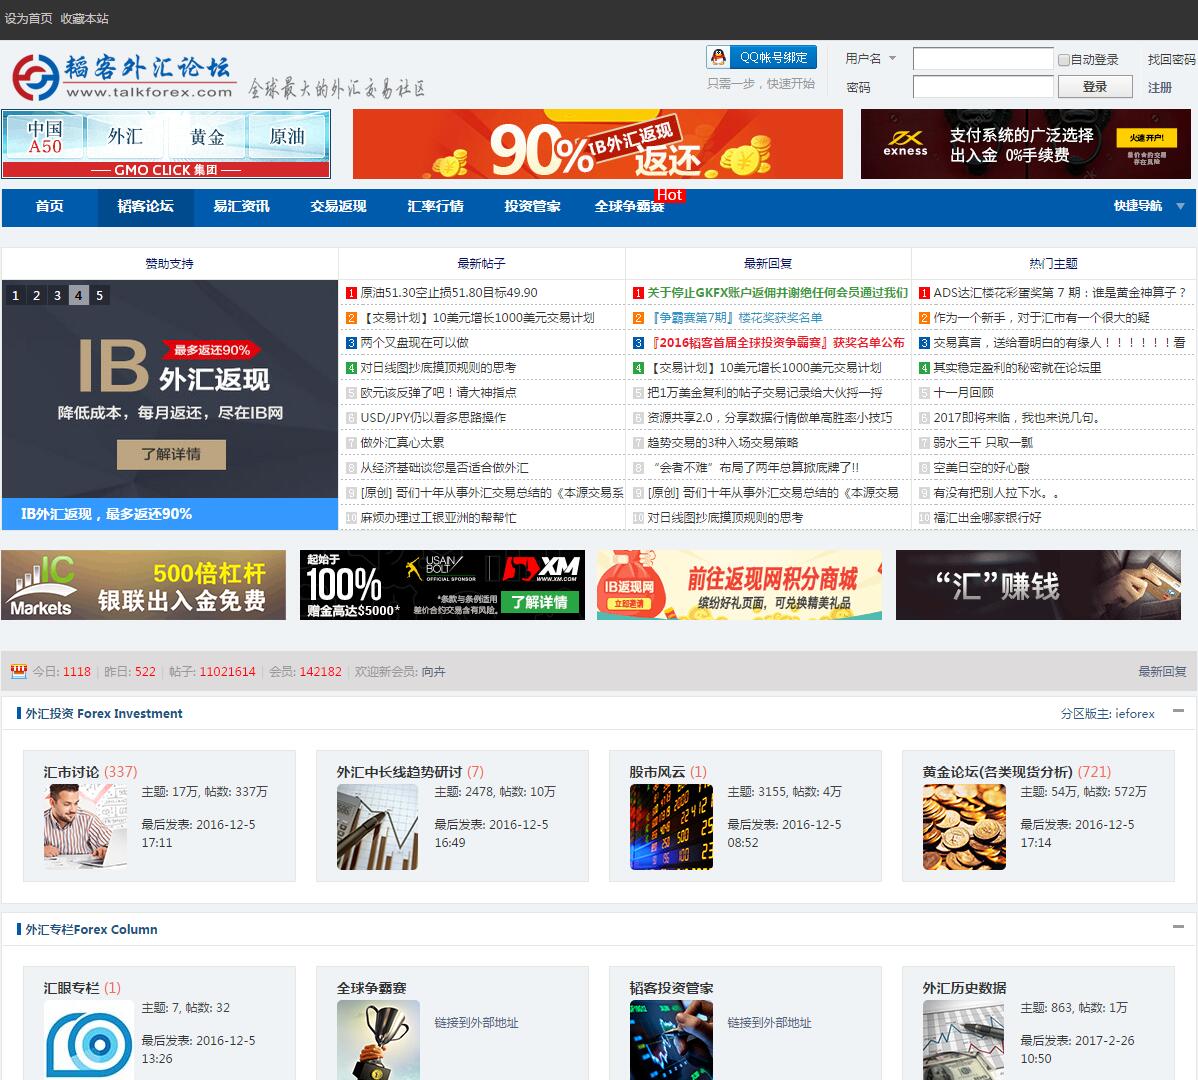Select slide number 5 in sponsor carousel
Viewport: 1198px width, 1080px height.
[x=99, y=296]
